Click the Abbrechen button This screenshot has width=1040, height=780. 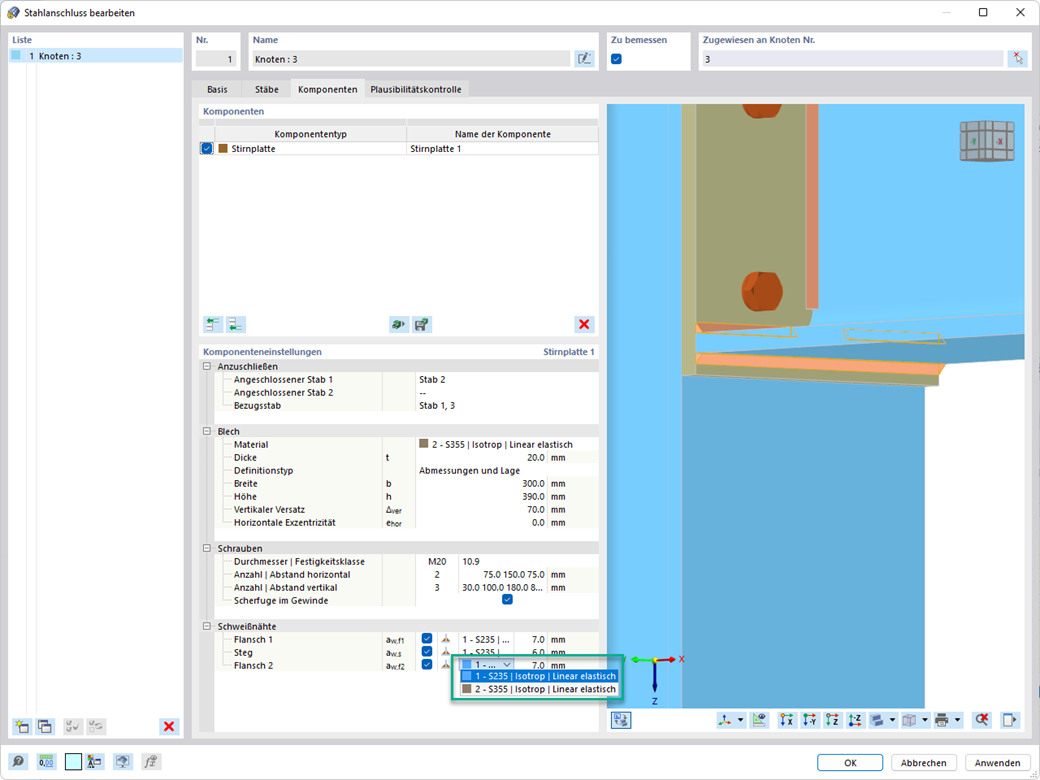923,763
